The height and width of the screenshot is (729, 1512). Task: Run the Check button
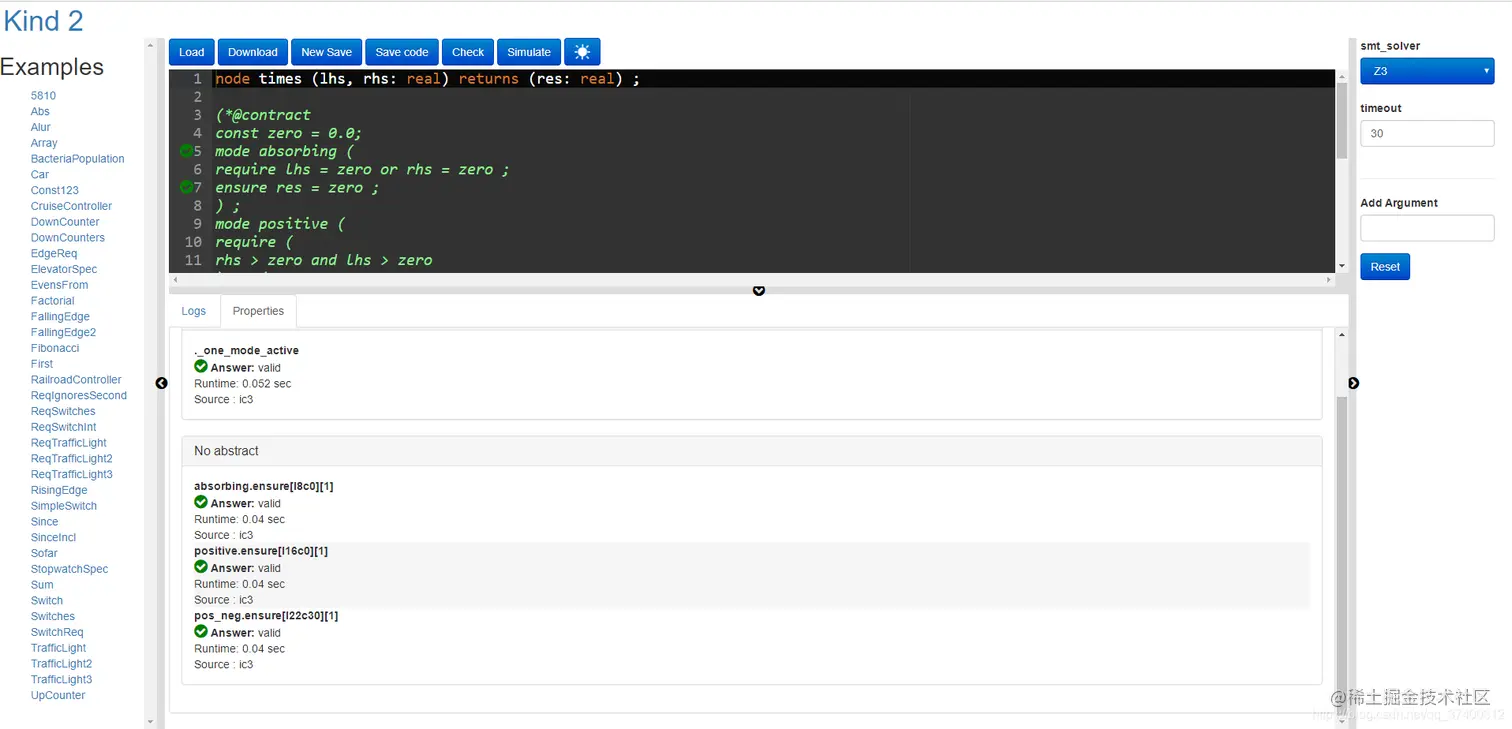coord(468,52)
